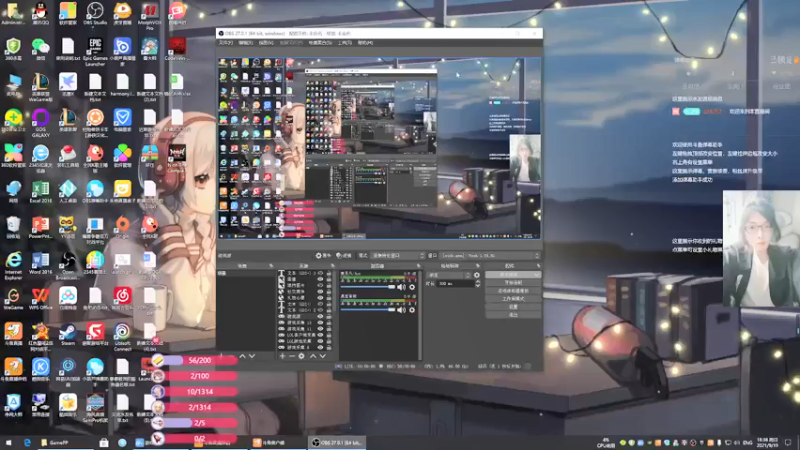
Task: Open Ubisoft Connect desktop shortcut
Action: [122, 337]
